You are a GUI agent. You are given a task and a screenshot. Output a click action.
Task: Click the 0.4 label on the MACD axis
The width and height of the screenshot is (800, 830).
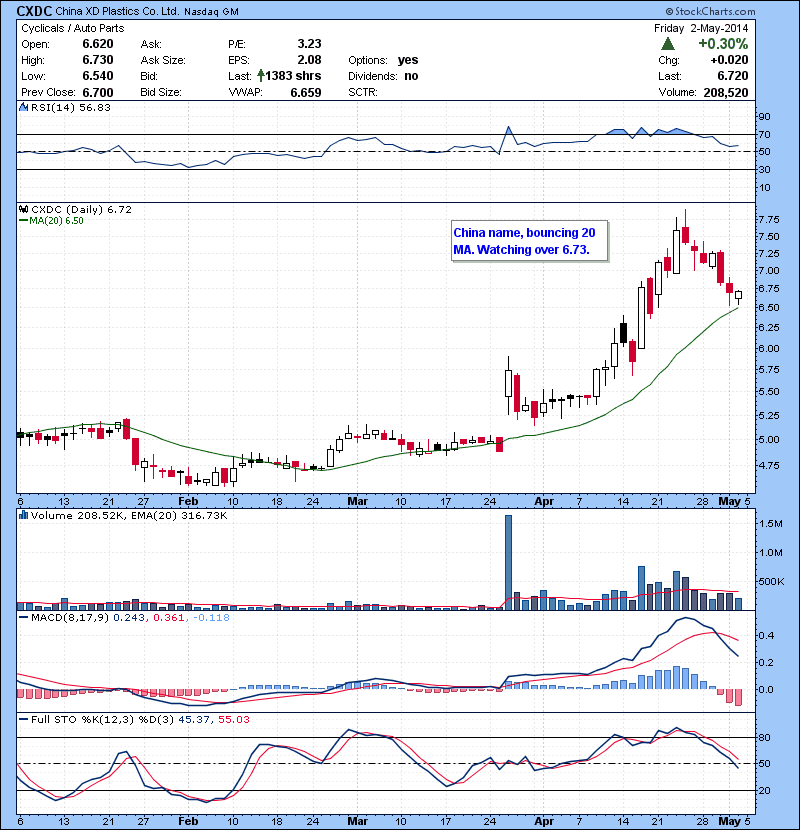pyautogui.click(x=767, y=636)
